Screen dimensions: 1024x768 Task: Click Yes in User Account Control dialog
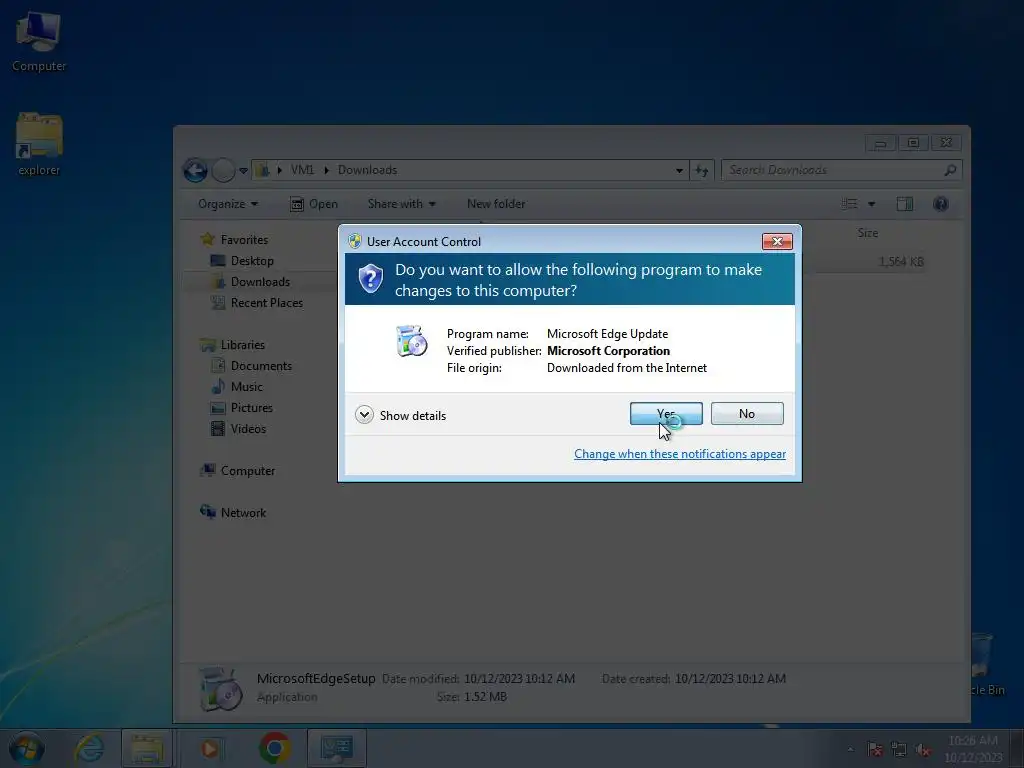click(665, 413)
